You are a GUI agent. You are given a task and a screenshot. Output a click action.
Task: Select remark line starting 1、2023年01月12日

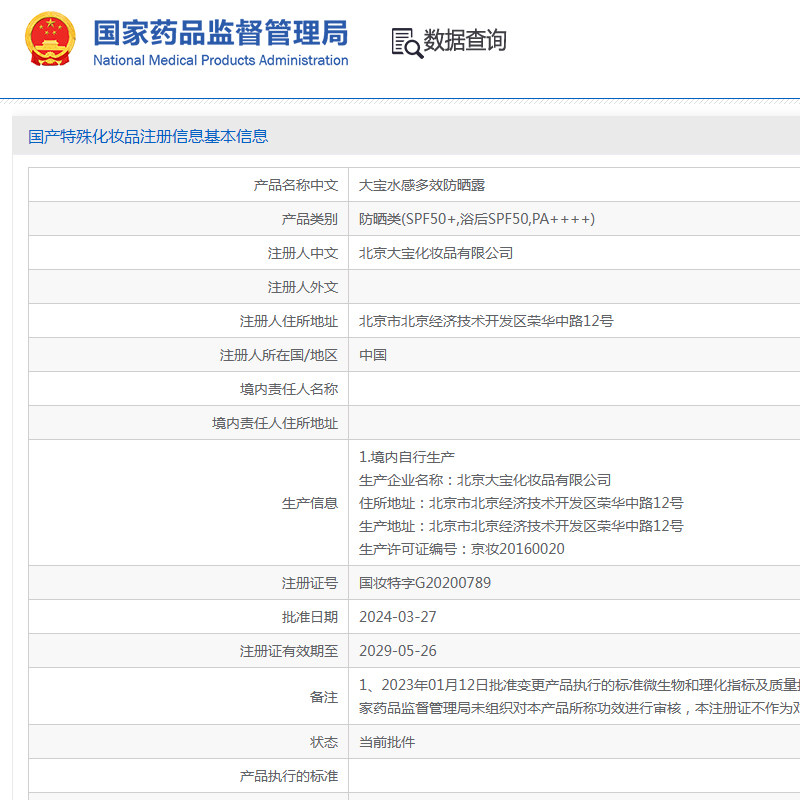(579, 685)
